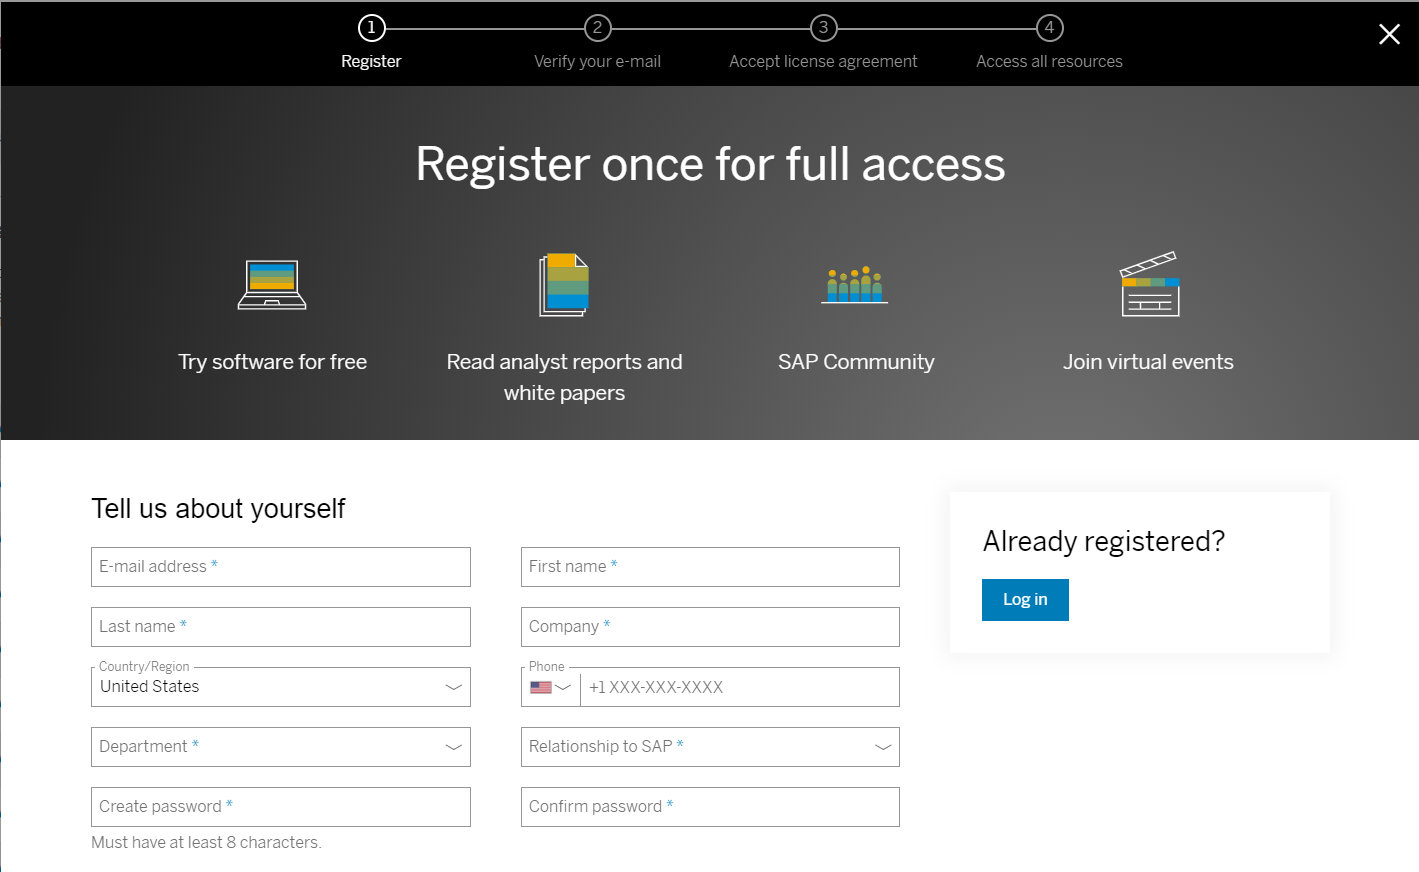Click the Company text field
Image resolution: width=1419 pixels, height=872 pixels.
710,627
